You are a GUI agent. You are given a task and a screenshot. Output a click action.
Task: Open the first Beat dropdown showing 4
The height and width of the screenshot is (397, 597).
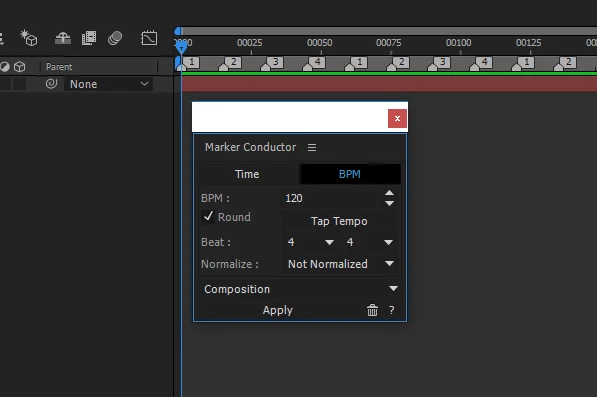pyautogui.click(x=311, y=242)
